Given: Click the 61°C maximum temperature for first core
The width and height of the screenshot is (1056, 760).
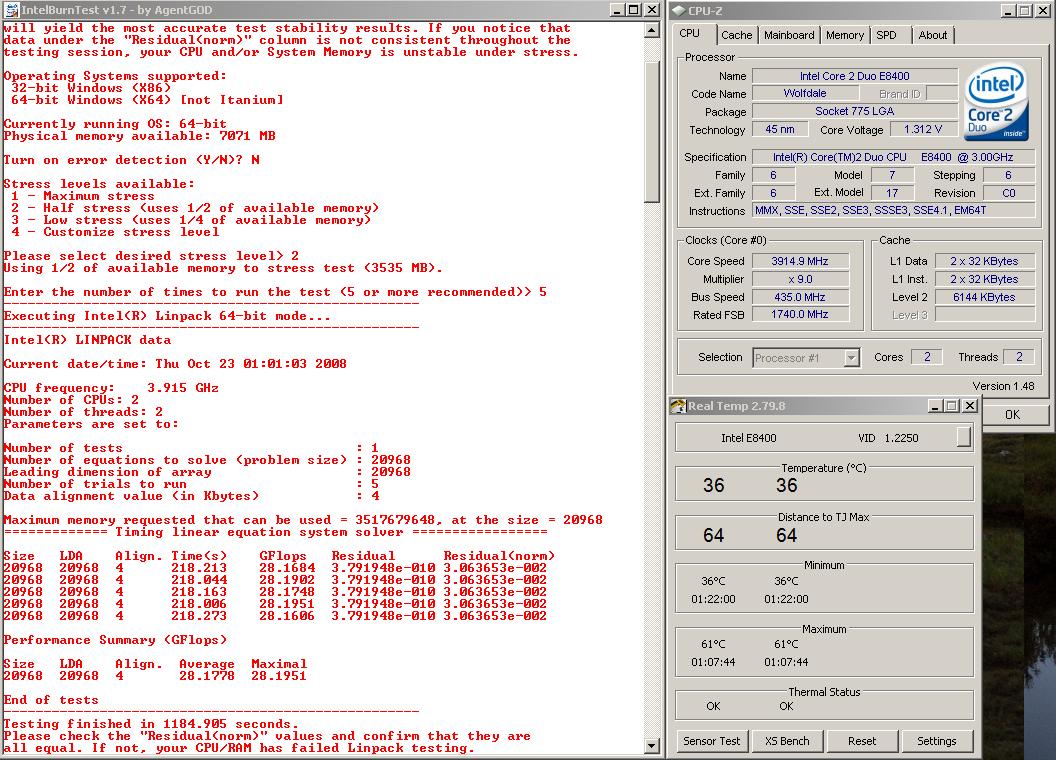Looking at the screenshot, I should click(713, 644).
